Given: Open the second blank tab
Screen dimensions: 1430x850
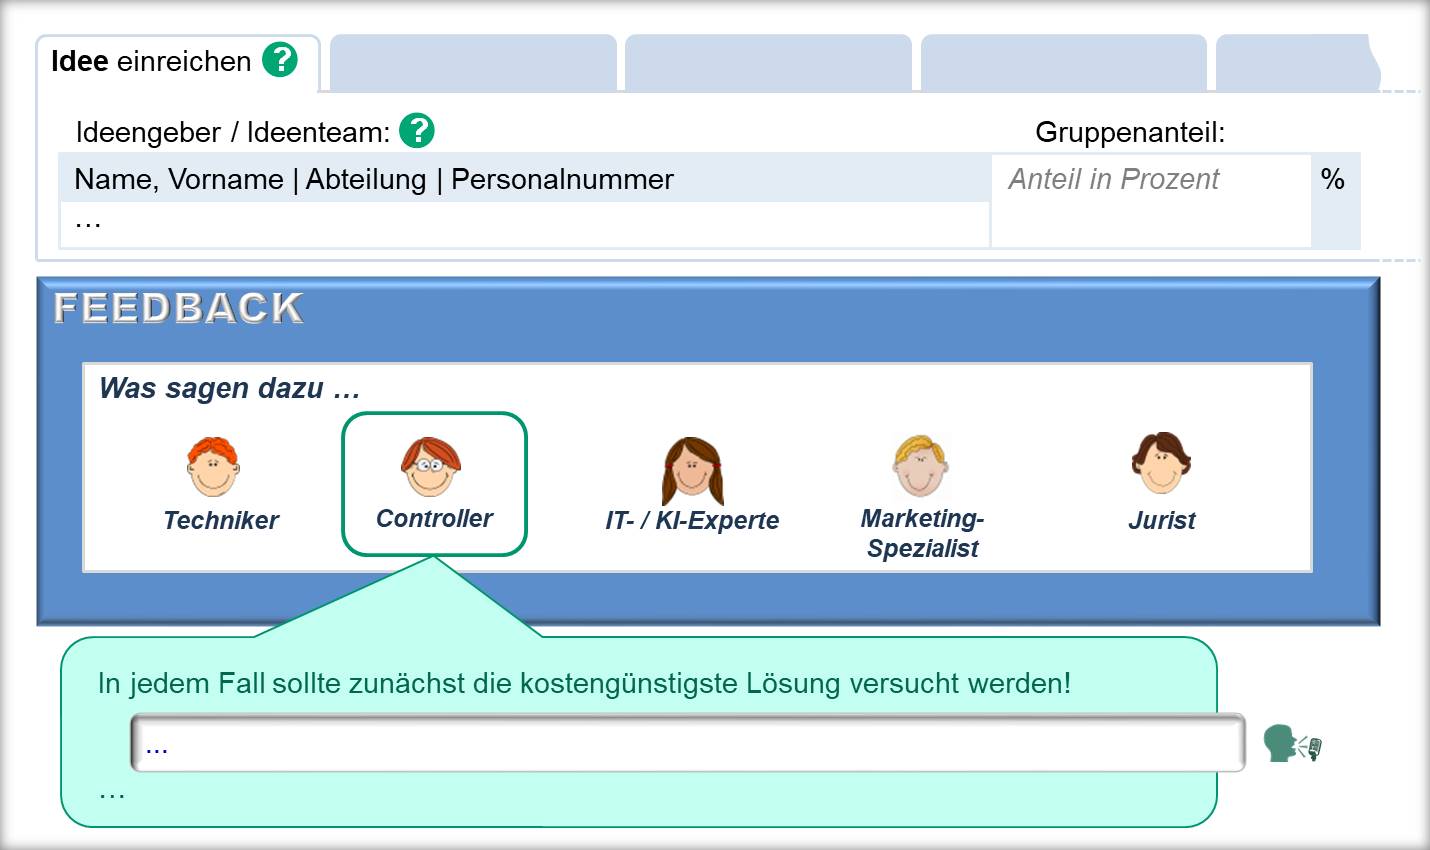Looking at the screenshot, I should tap(768, 62).
